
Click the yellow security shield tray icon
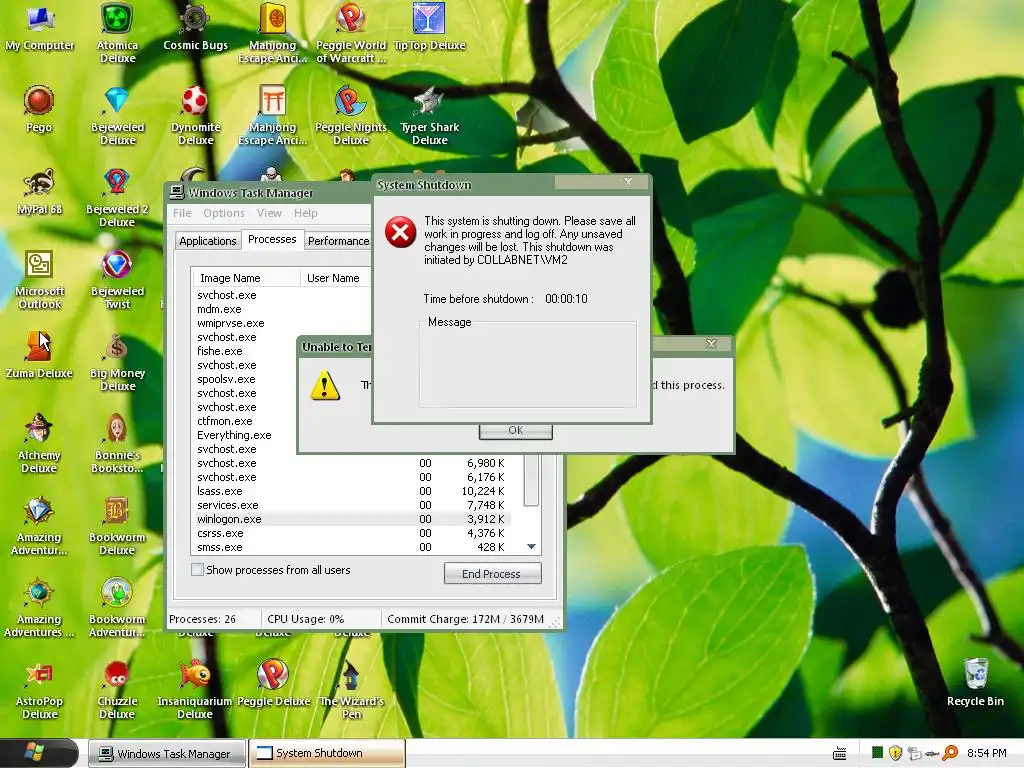[x=895, y=753]
